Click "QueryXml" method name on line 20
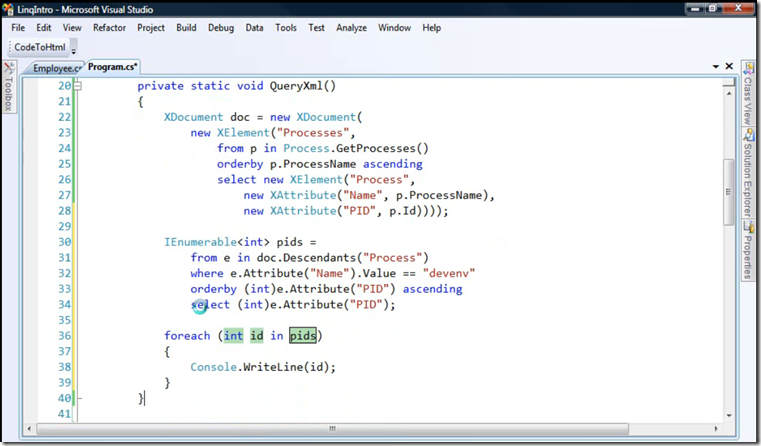The image size is (761, 446). [x=296, y=86]
